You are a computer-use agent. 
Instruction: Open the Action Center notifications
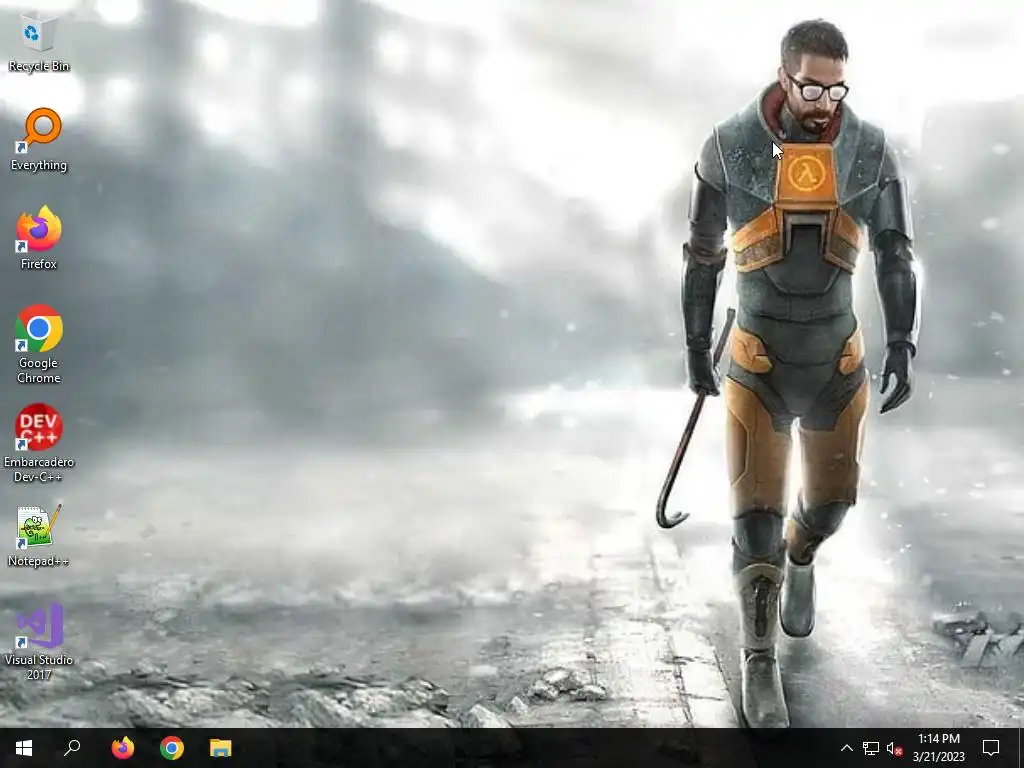point(991,748)
